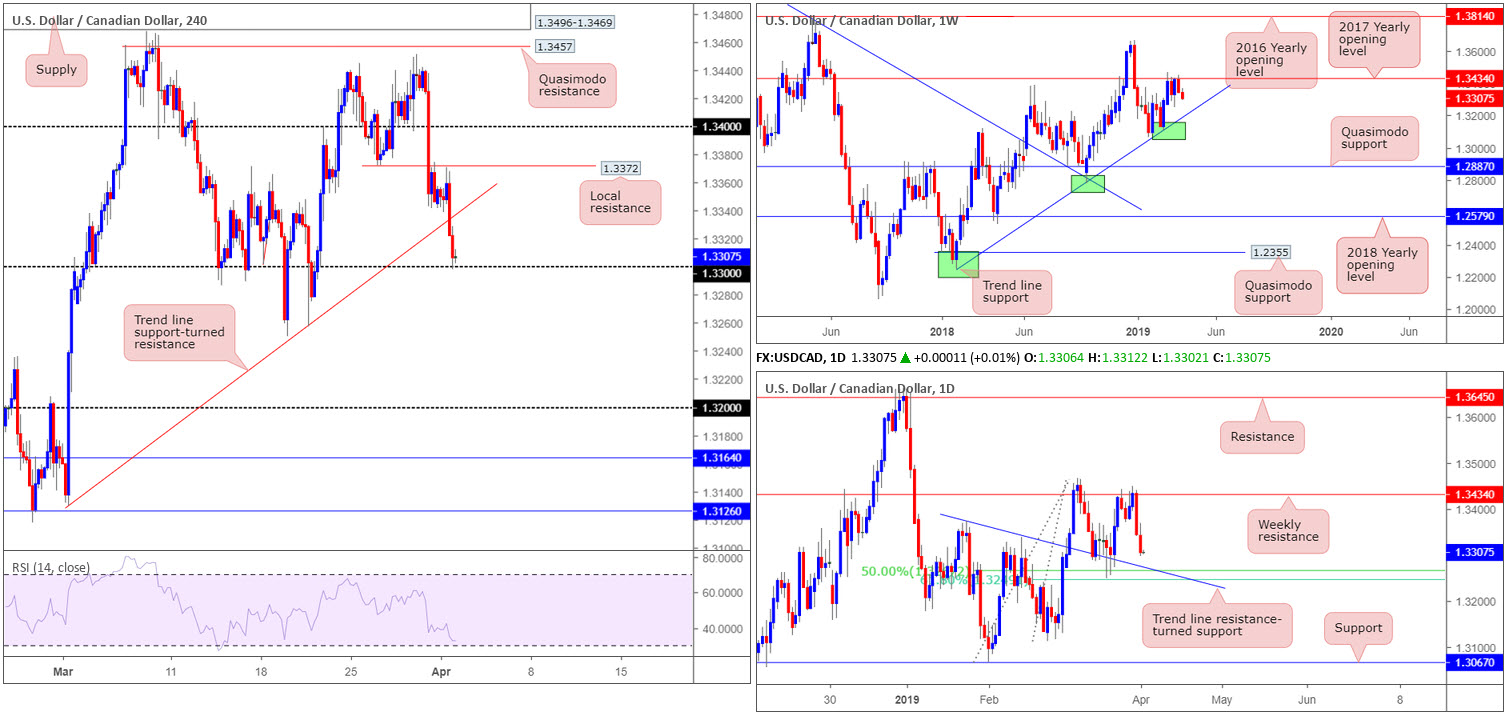The height and width of the screenshot is (714, 1509).
Task: Select the 1.33075 price label on the daily chart
Action: tap(1476, 552)
